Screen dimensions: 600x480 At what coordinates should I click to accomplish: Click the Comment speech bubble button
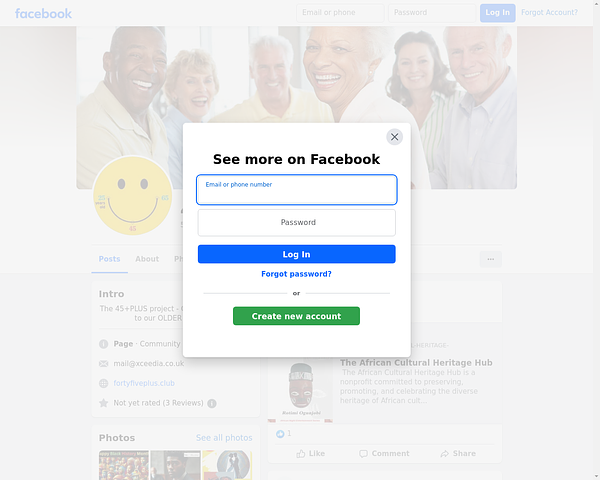click(x=384, y=454)
